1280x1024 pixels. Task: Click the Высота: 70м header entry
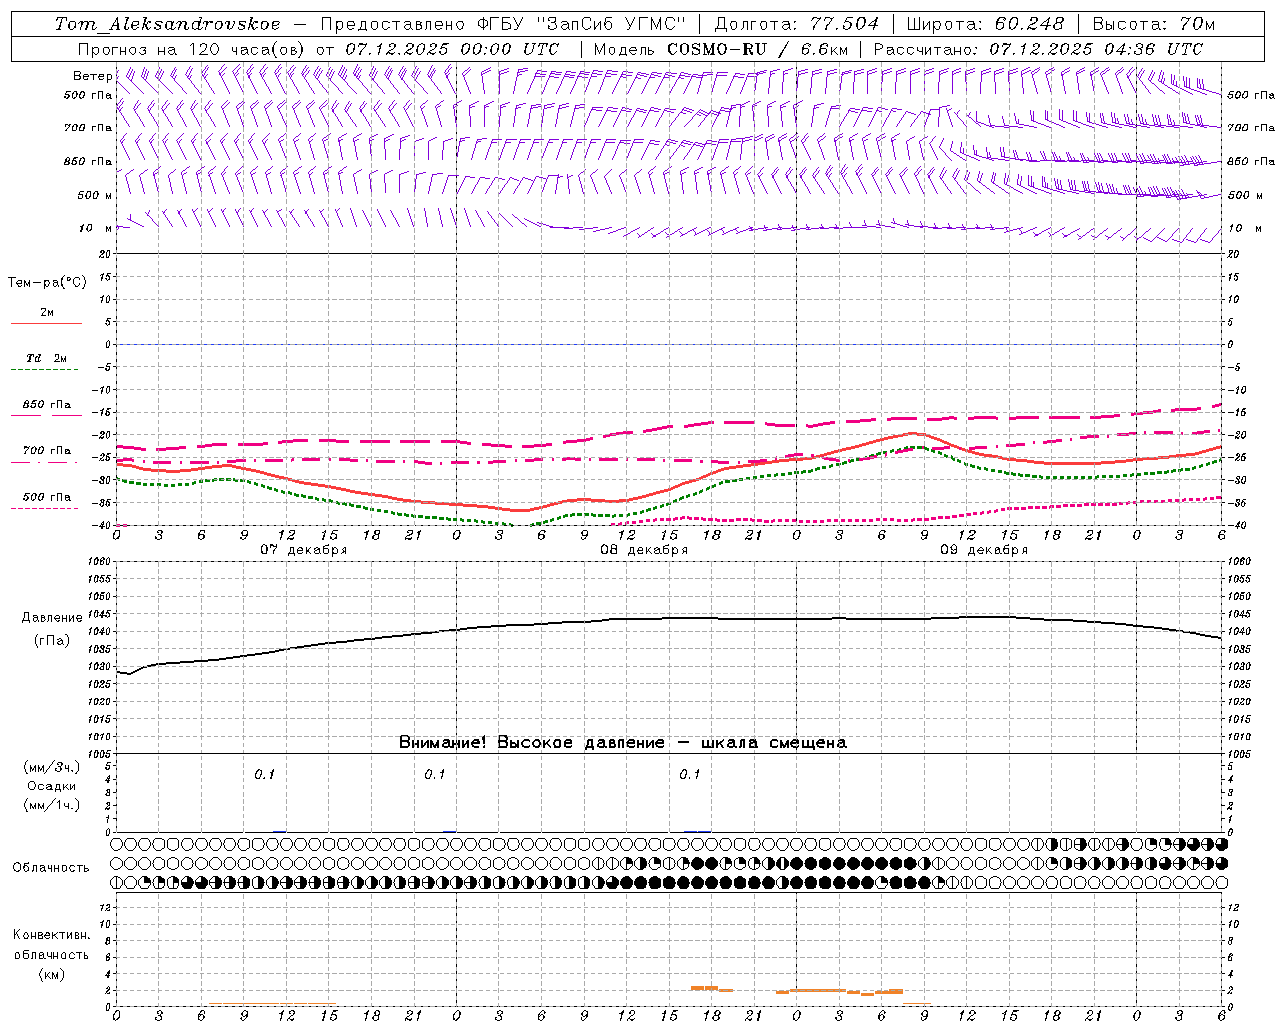point(1154,24)
